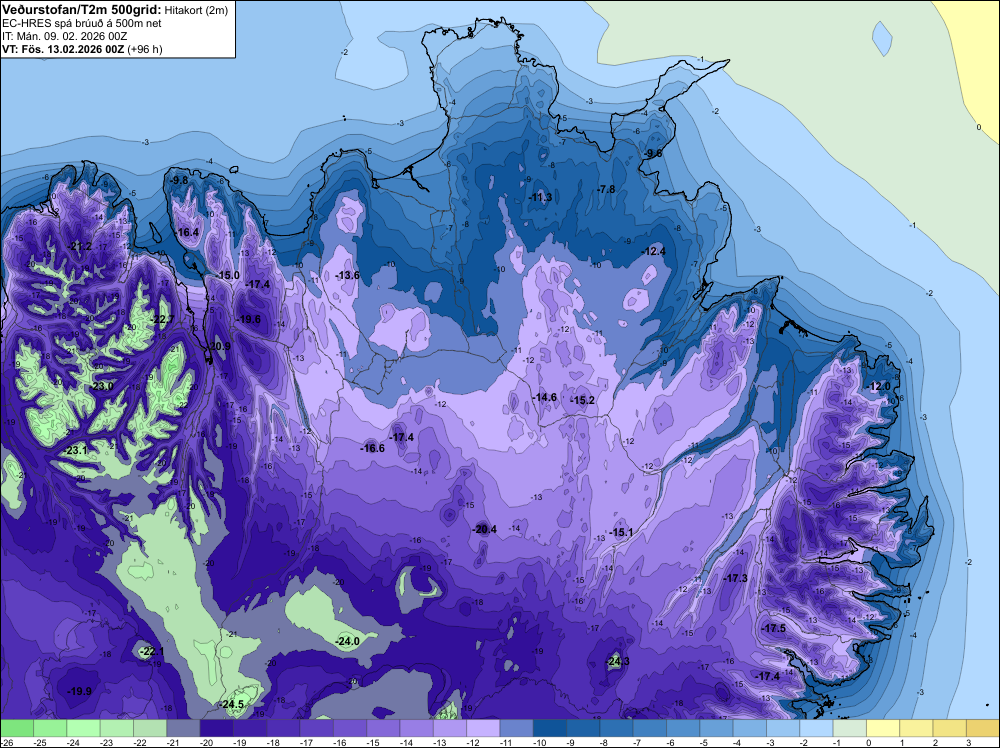The height and width of the screenshot is (748, 1000).
Task: Click the -17.5 temperature value
Action: click(774, 628)
